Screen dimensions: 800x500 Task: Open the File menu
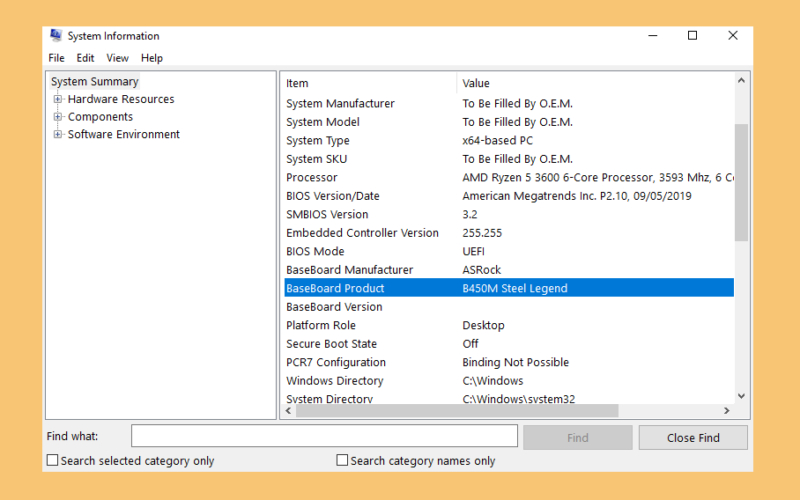point(56,58)
